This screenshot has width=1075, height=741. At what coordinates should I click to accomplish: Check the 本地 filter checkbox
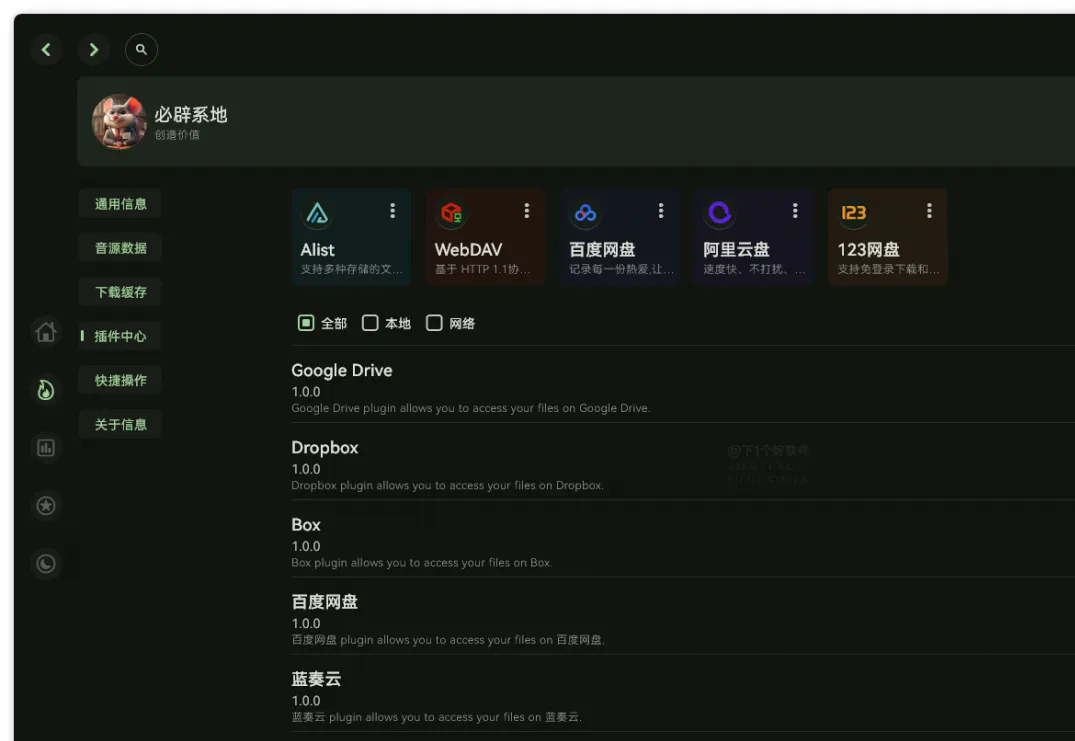370,322
